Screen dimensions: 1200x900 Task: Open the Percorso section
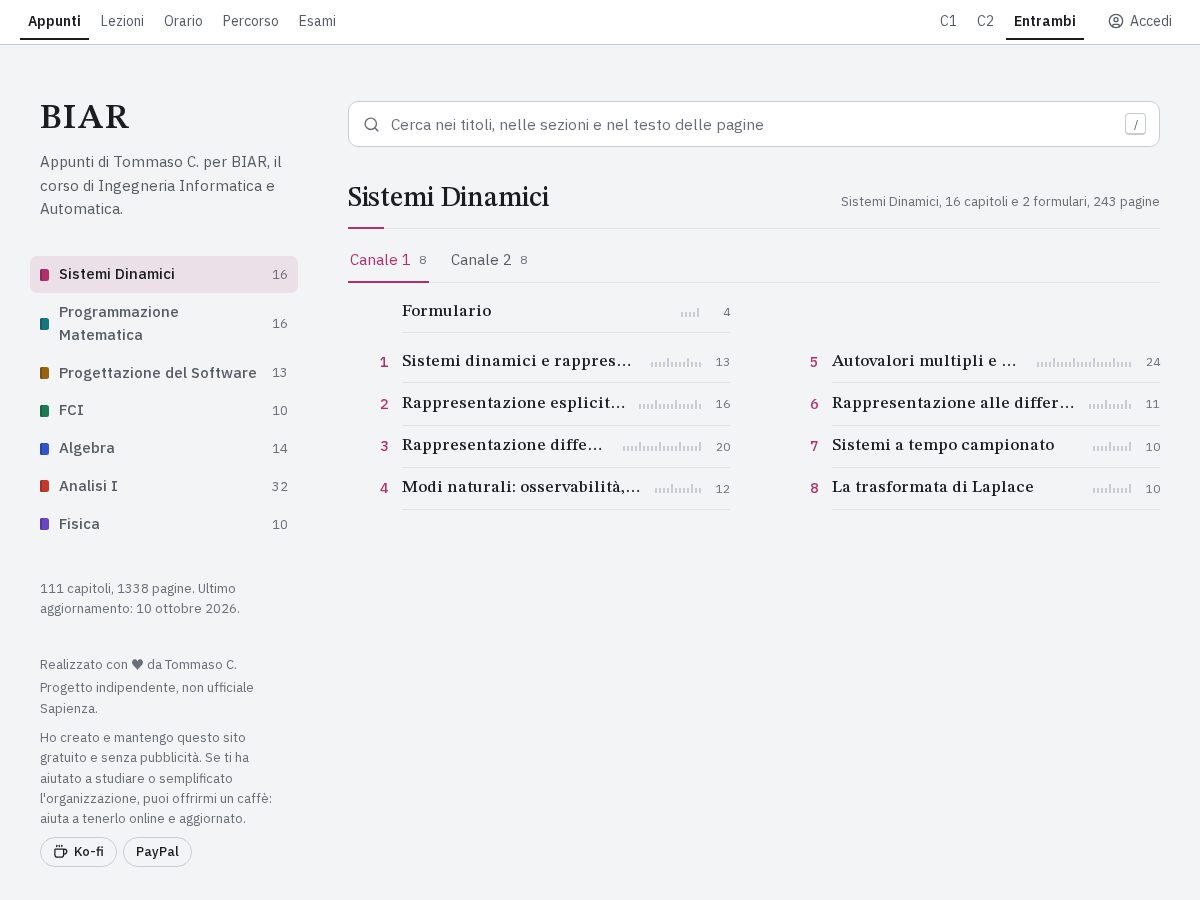(x=250, y=21)
